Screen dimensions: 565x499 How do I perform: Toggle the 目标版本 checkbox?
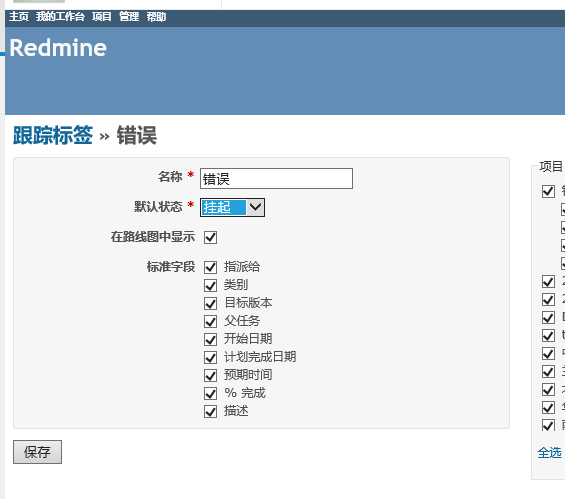point(210,303)
